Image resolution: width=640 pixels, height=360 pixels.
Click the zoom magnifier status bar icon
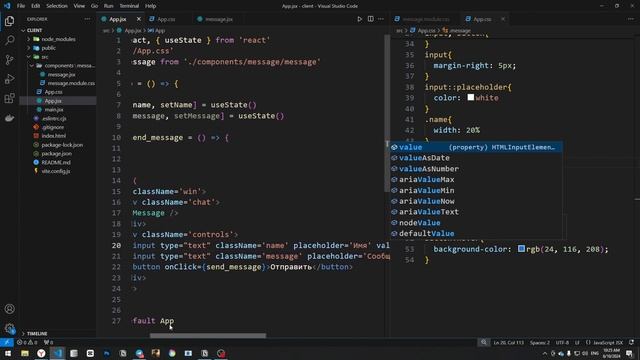[484, 342]
